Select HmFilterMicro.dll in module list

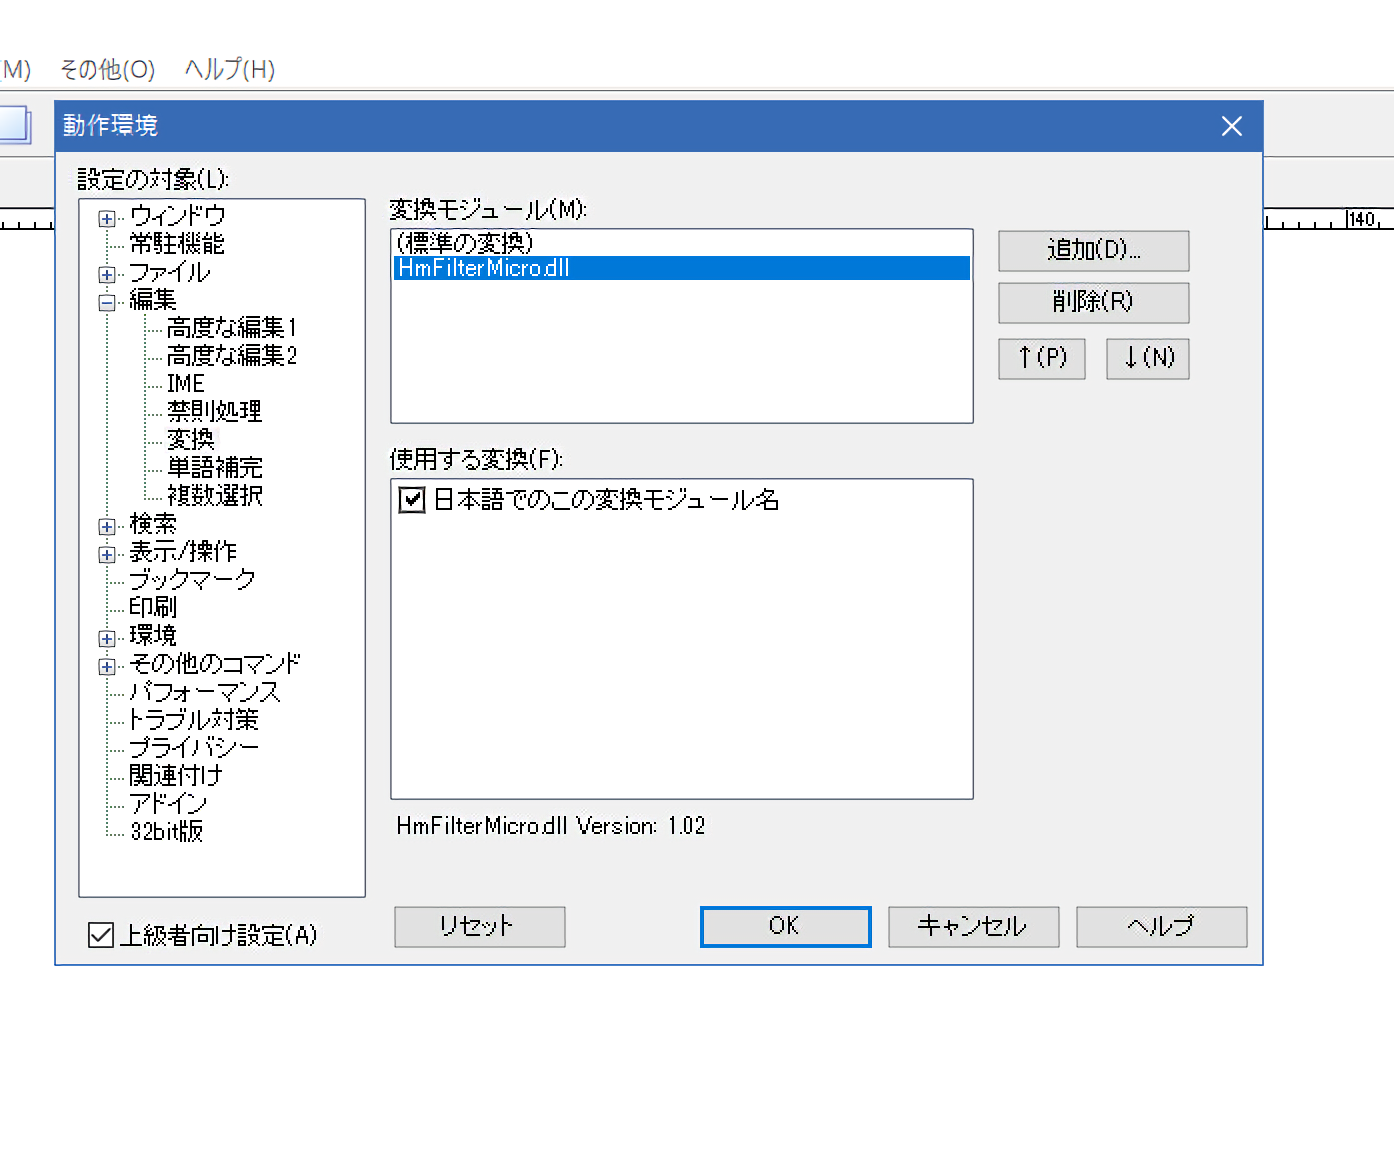(x=484, y=268)
